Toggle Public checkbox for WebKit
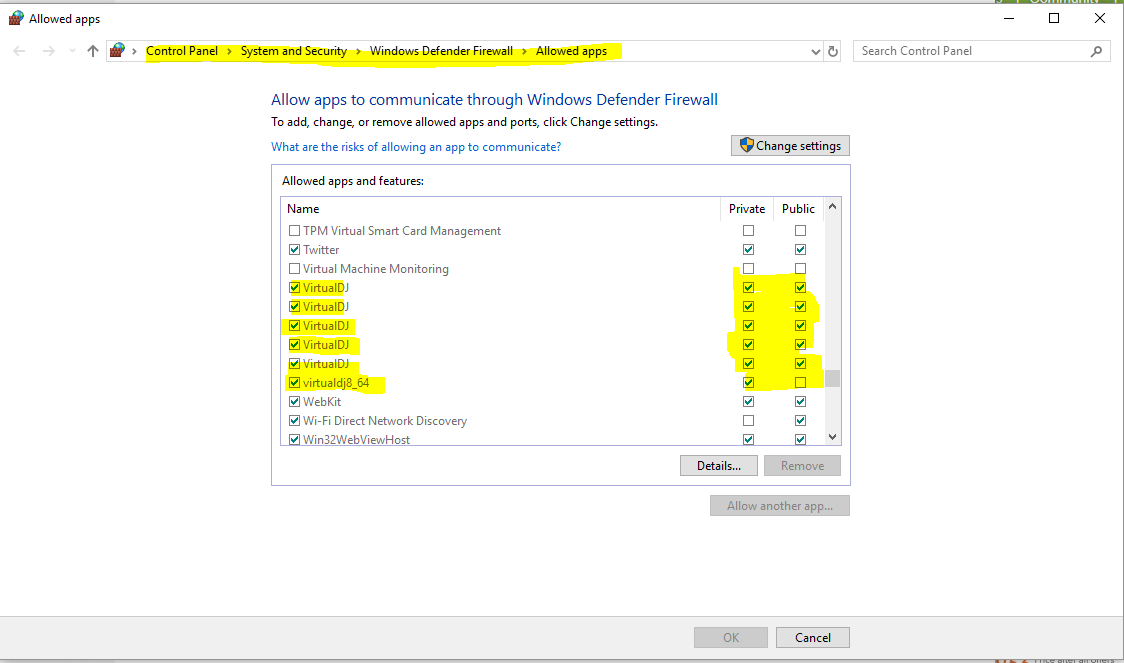 801,401
